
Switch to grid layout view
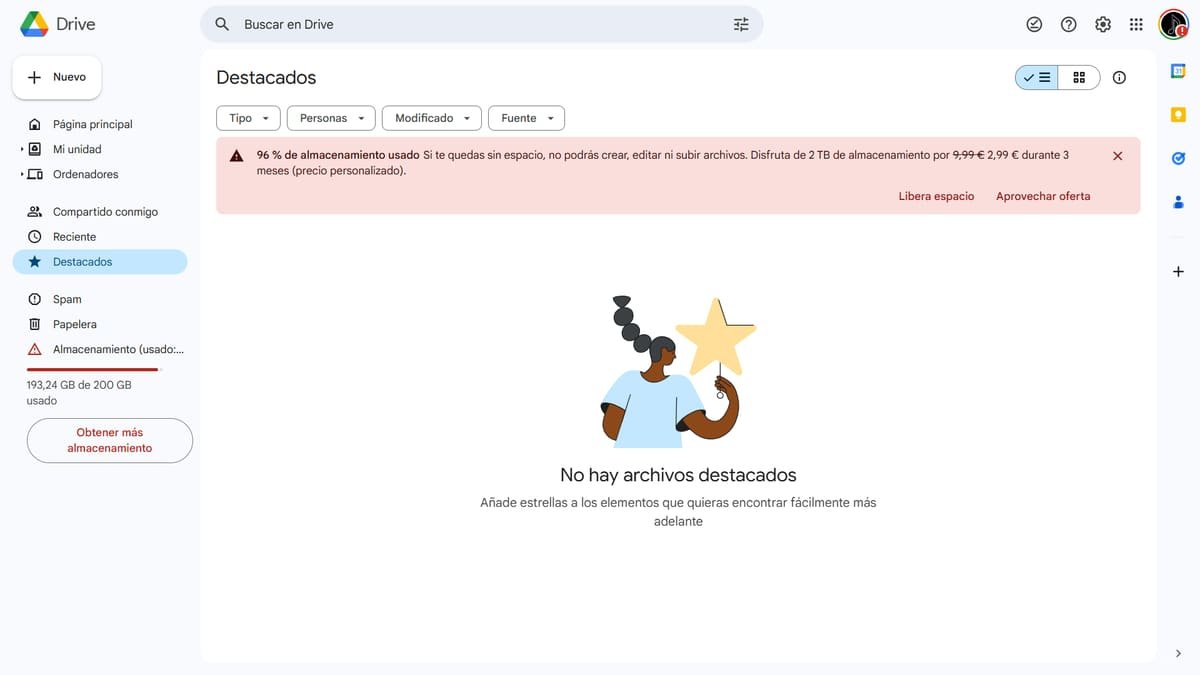pos(1079,77)
